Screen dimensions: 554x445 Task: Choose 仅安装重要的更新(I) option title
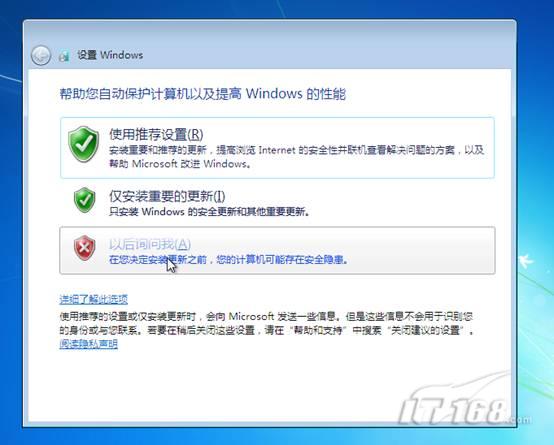[167, 196]
